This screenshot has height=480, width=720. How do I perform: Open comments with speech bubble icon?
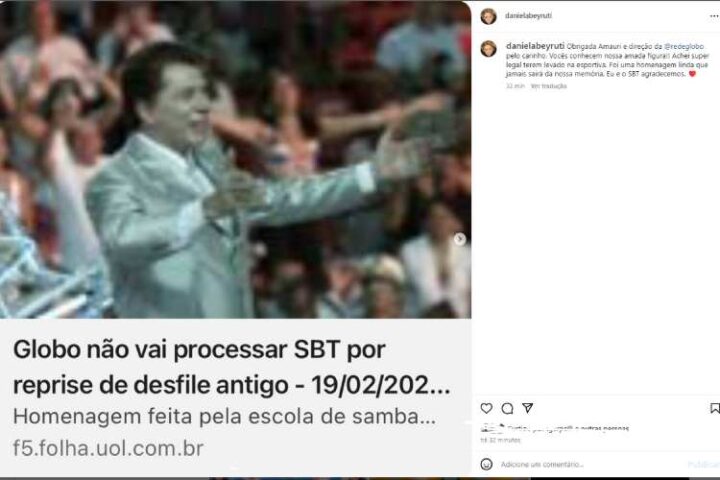click(507, 408)
